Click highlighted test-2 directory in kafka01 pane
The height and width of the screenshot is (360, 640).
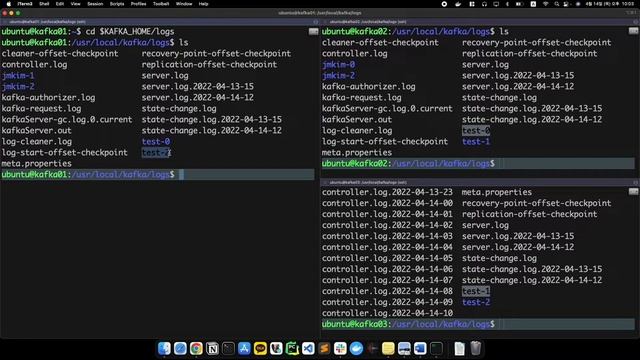pos(156,153)
